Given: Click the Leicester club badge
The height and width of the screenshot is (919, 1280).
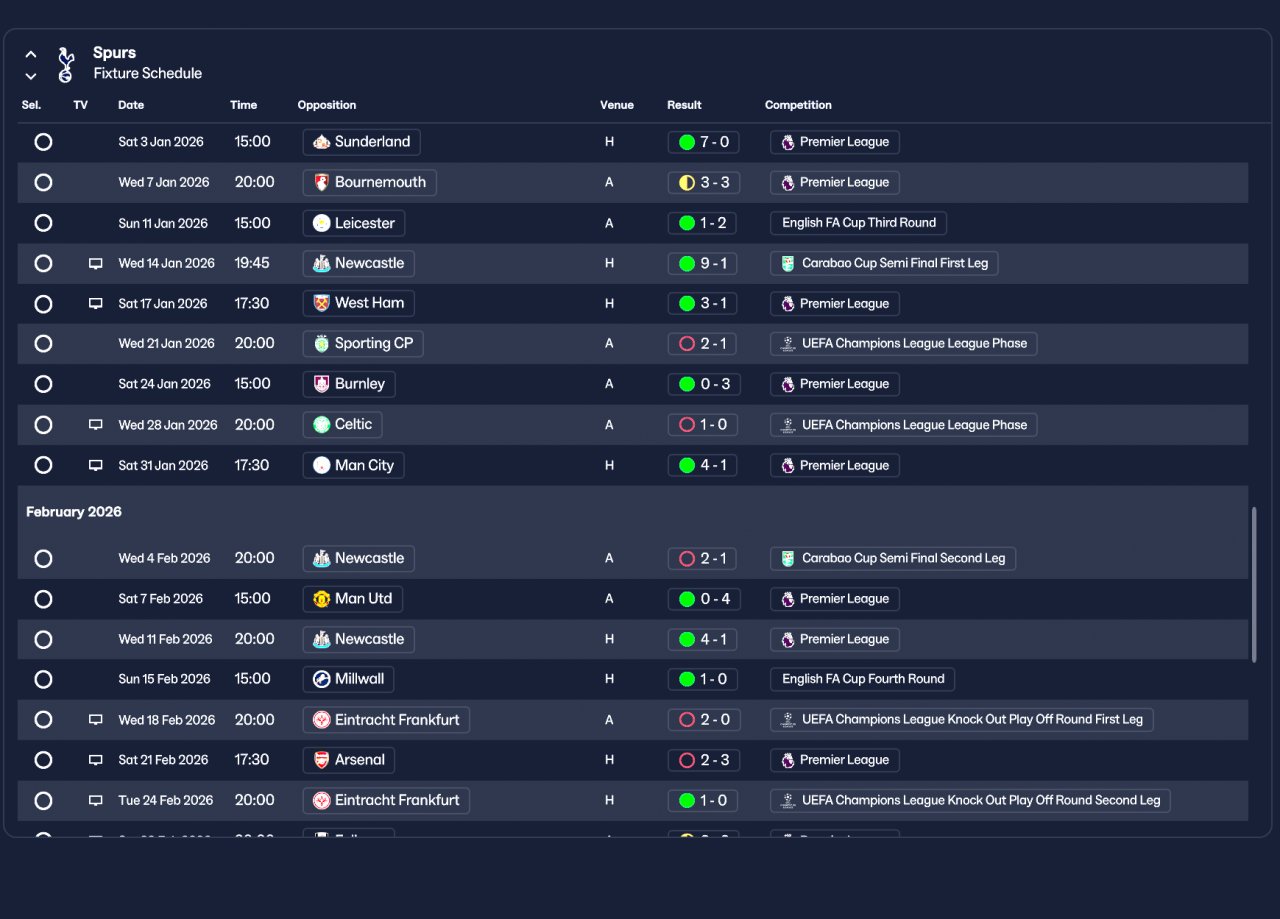Looking at the screenshot, I should click(321, 223).
